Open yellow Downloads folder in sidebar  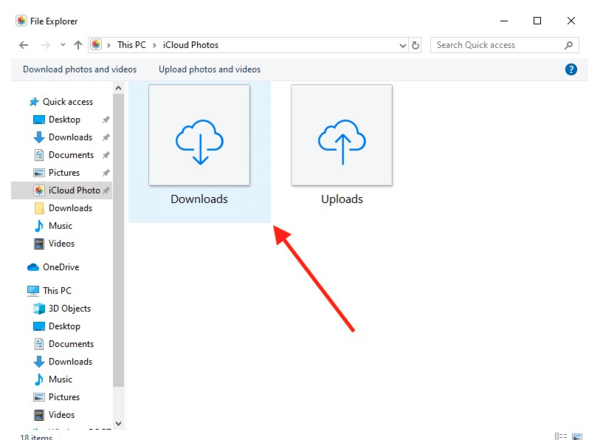click(x=70, y=208)
